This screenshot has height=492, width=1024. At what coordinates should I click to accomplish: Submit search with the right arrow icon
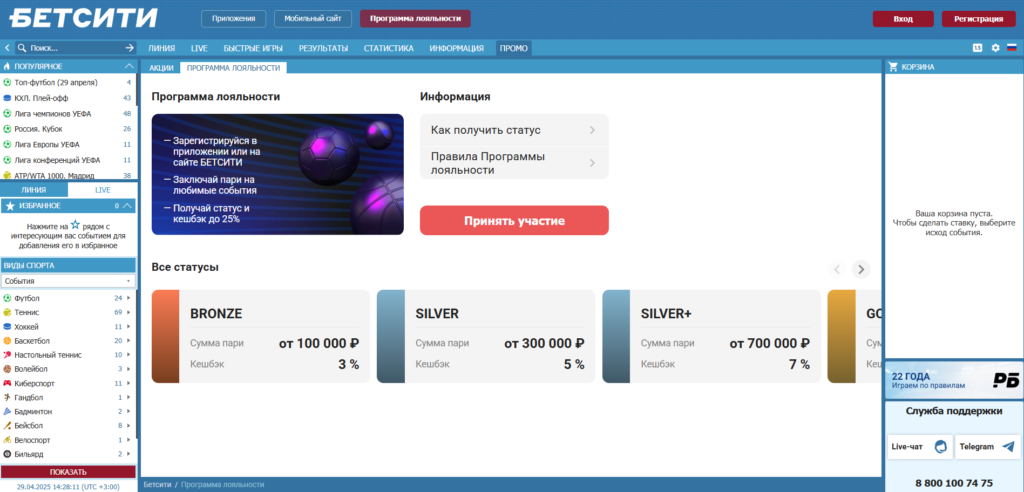129,48
